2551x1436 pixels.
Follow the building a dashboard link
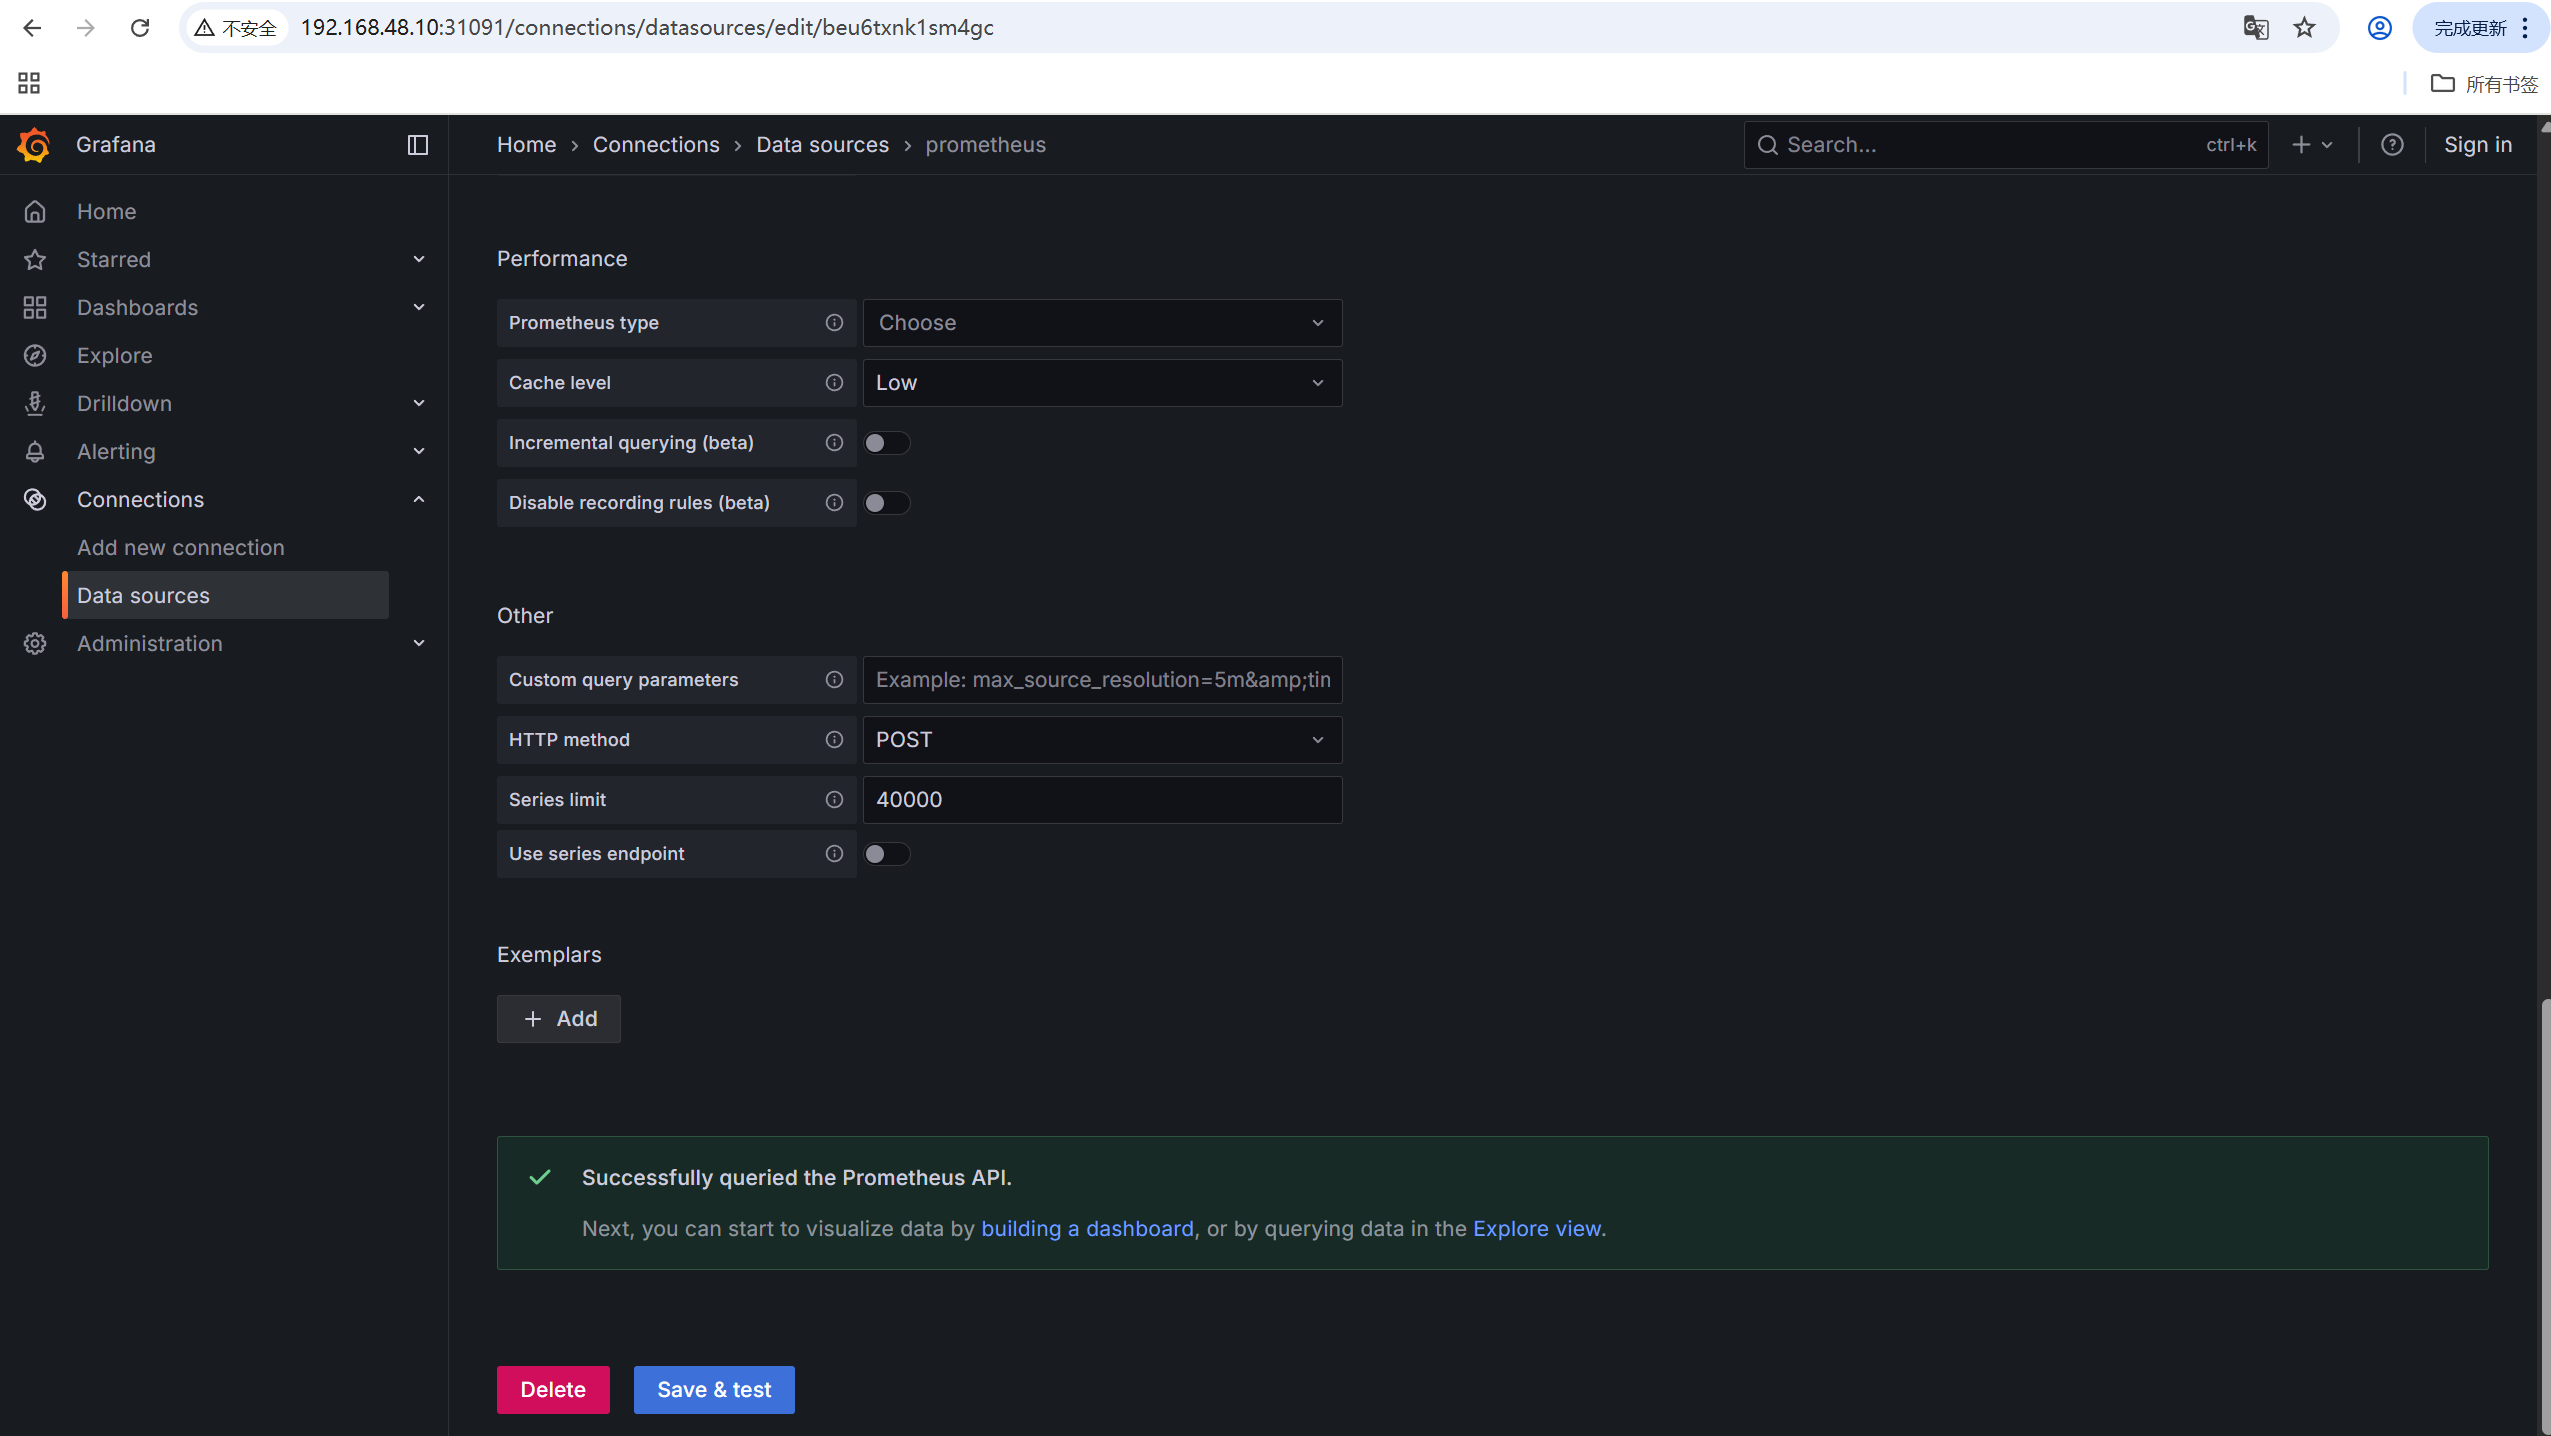click(x=1087, y=1229)
